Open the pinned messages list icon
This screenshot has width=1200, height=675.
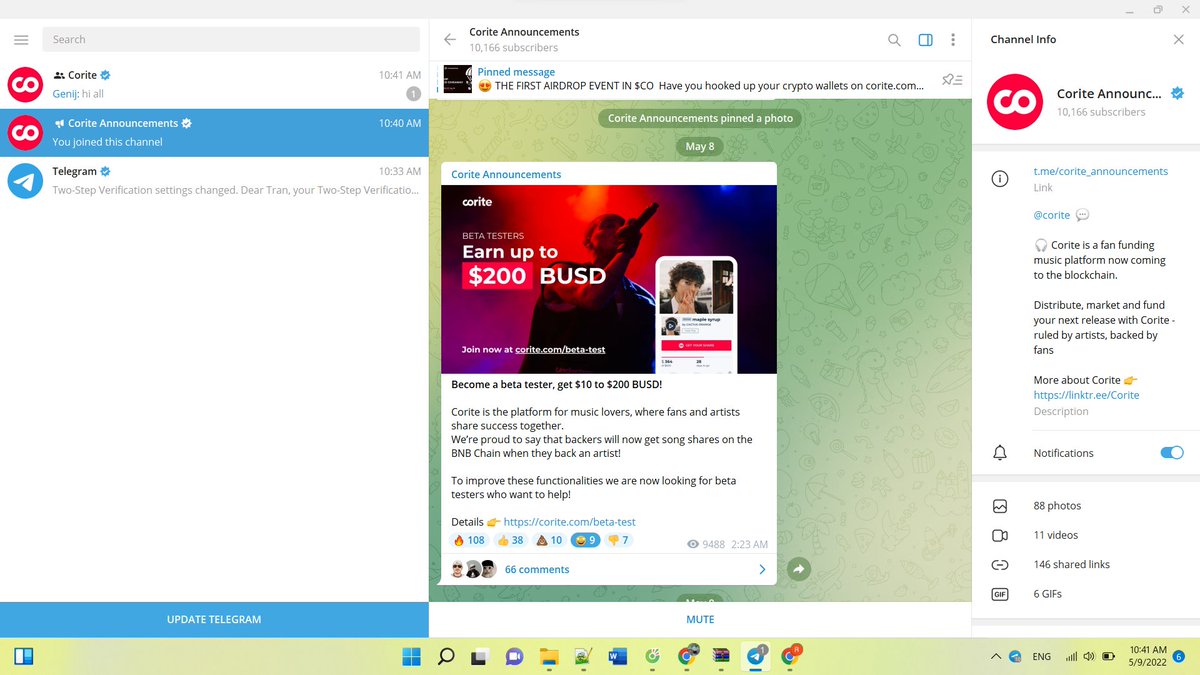tap(952, 80)
